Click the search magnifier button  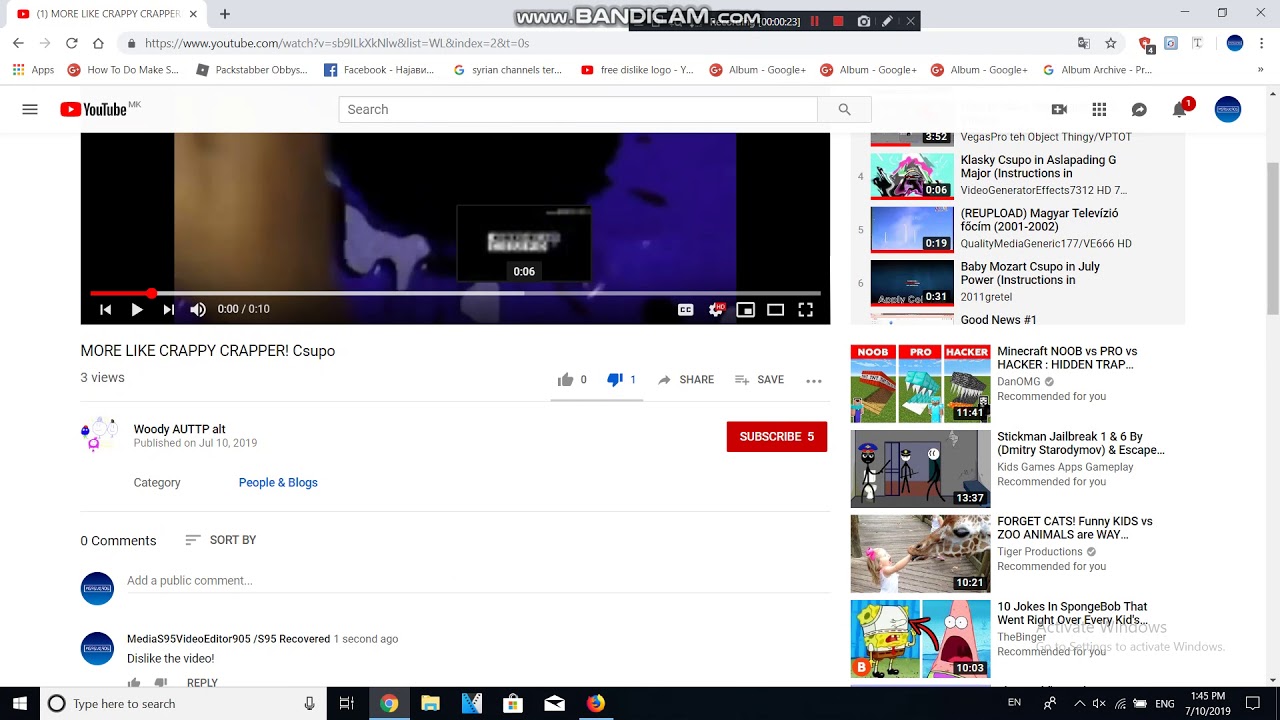tap(844, 110)
